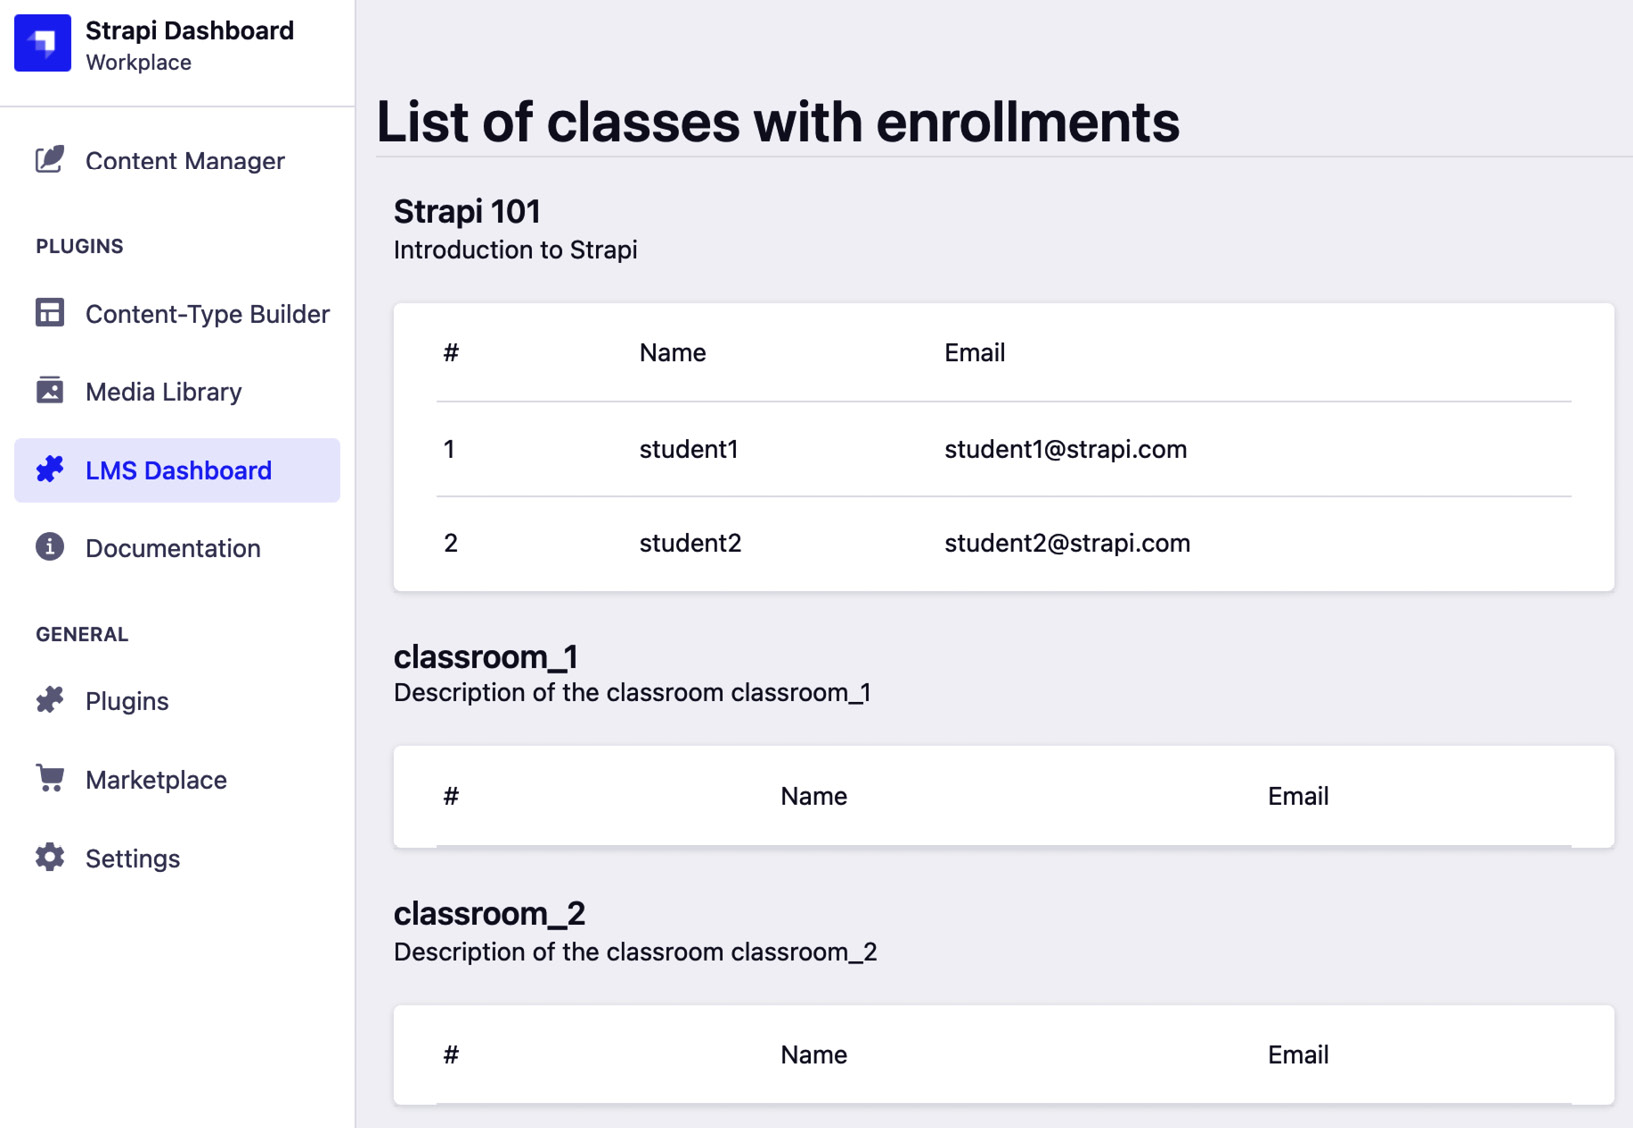Open Documentation plugin link
Screen dimensions: 1633x1128
pos(177,548)
